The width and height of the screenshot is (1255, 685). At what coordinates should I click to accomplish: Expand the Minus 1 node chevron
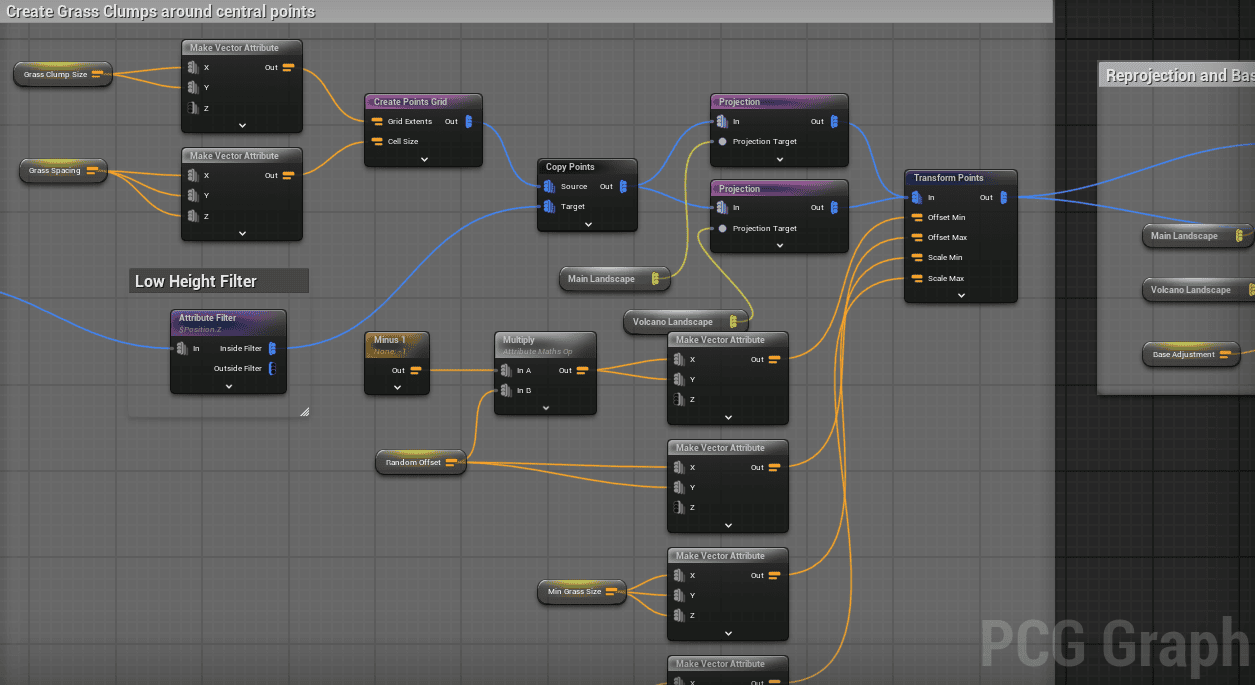(397, 387)
